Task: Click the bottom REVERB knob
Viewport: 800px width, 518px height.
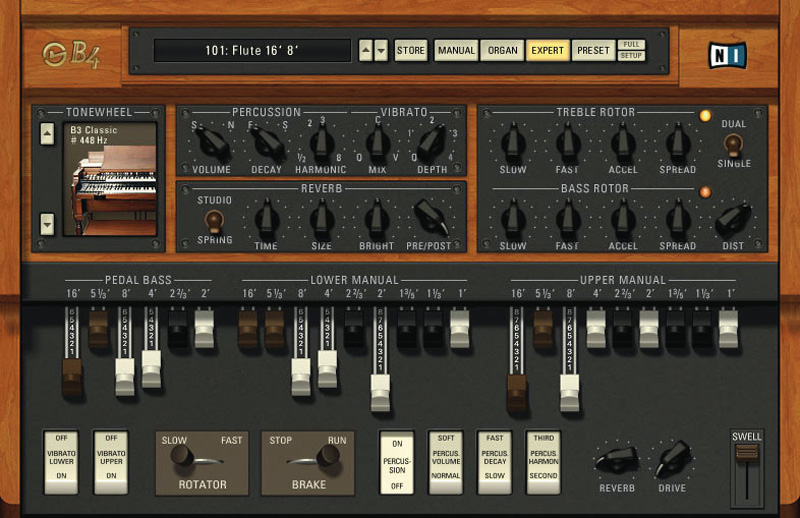Action: (x=617, y=460)
